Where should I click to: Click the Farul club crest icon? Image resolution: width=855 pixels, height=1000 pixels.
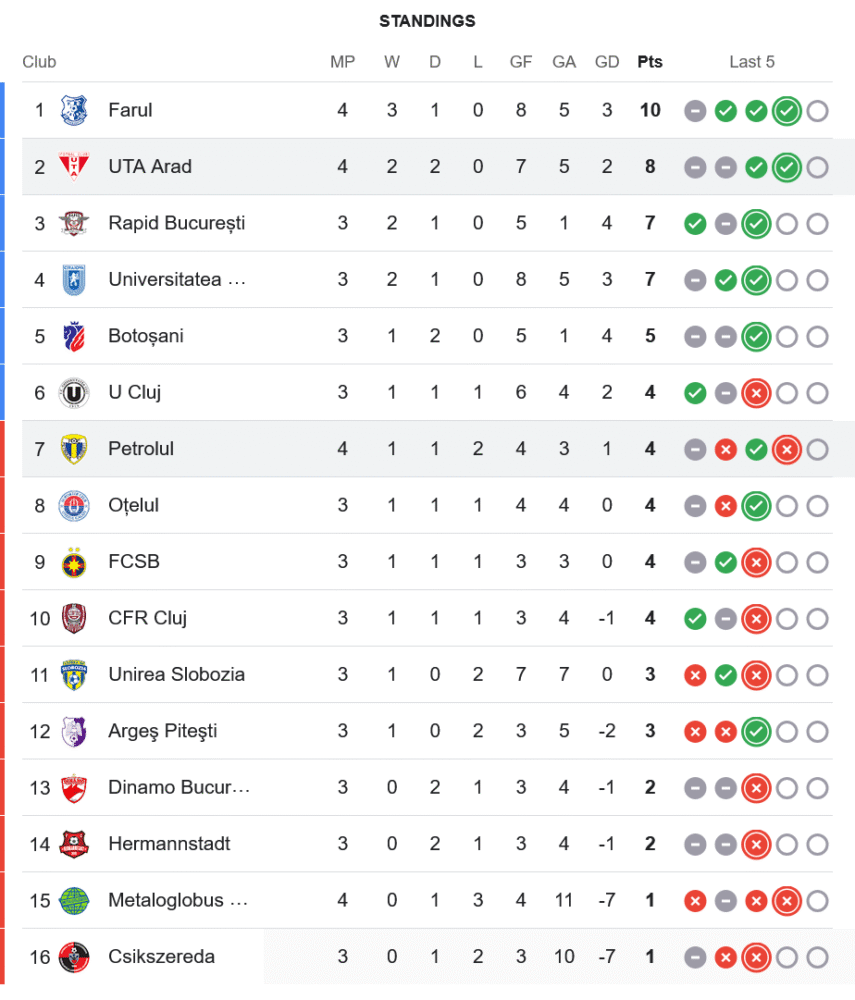coord(74,110)
